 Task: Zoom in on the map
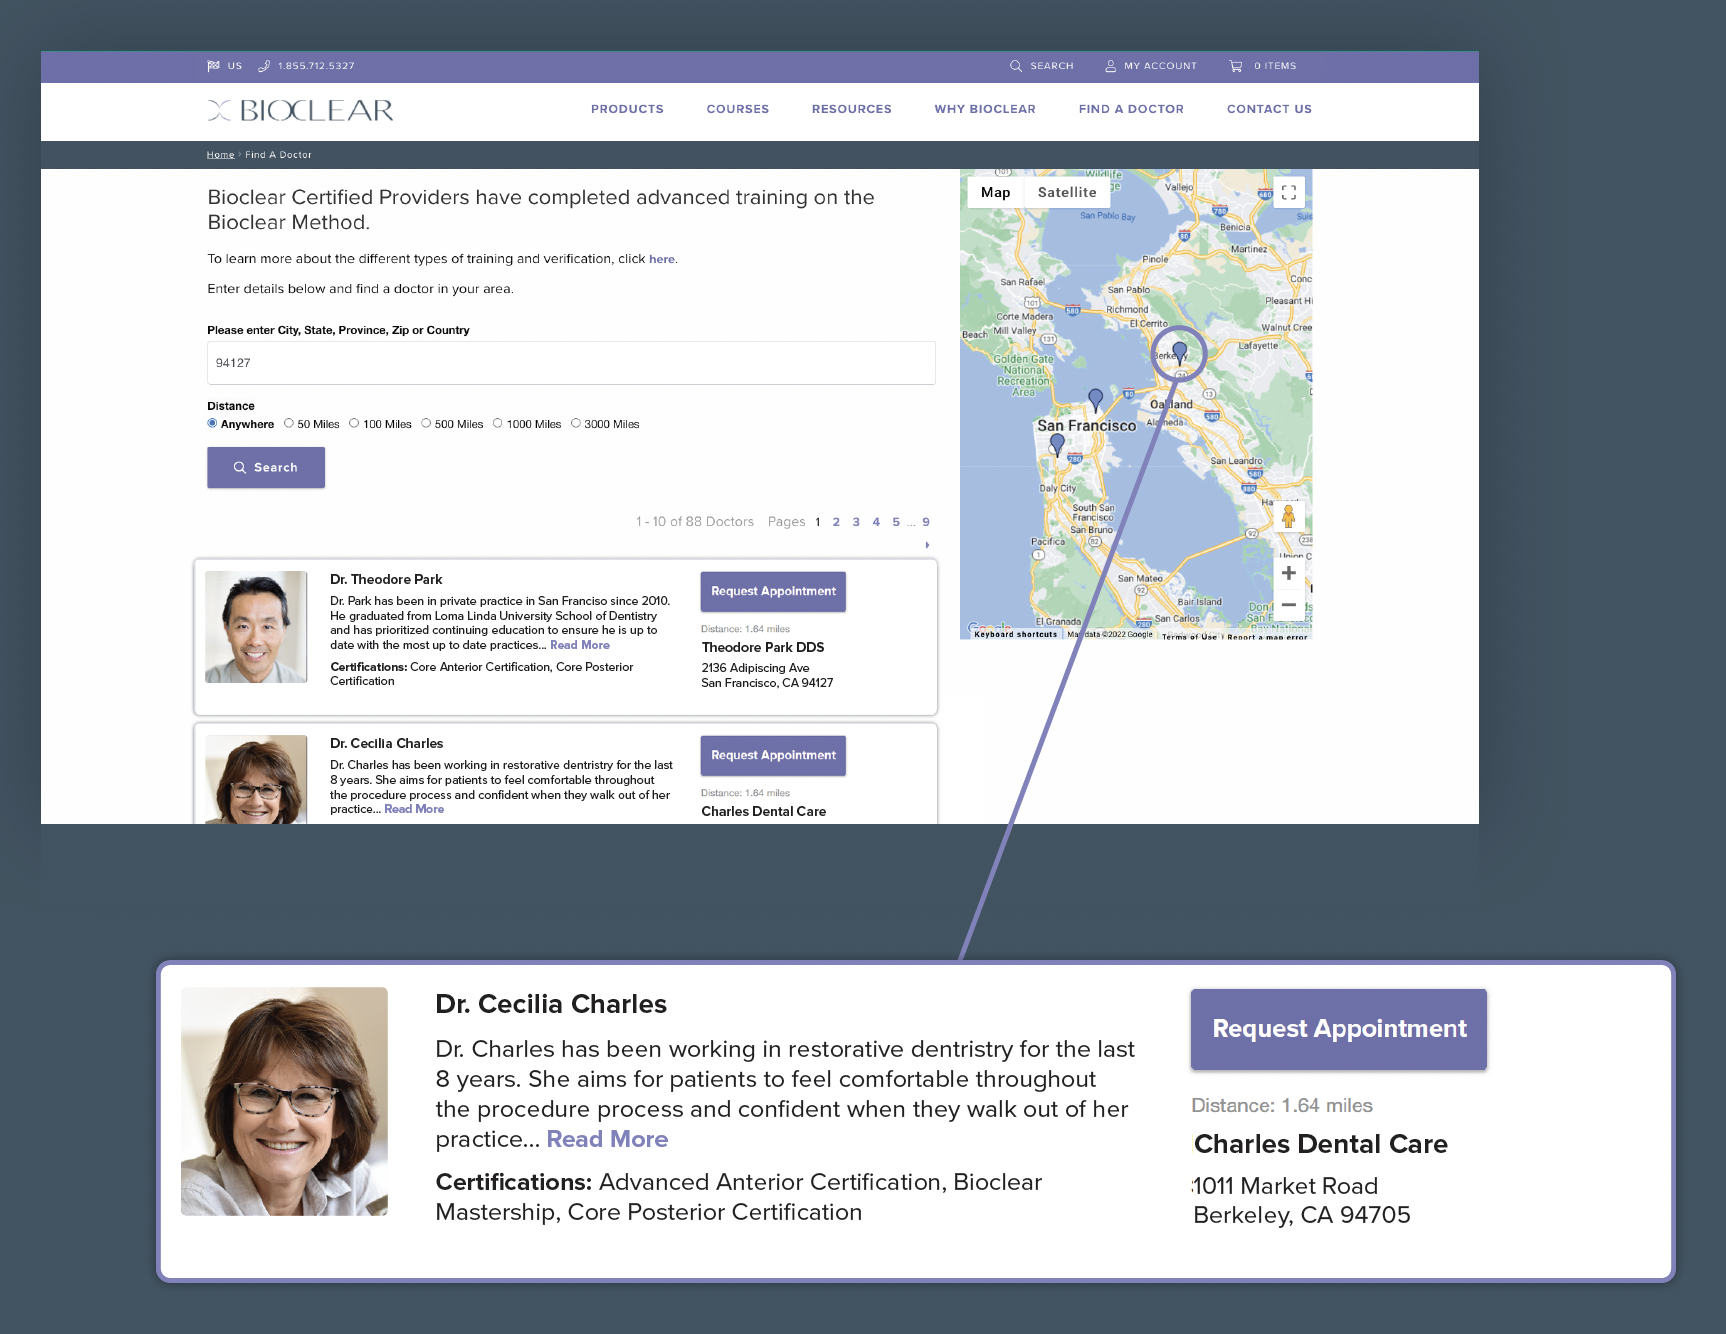tap(1289, 573)
